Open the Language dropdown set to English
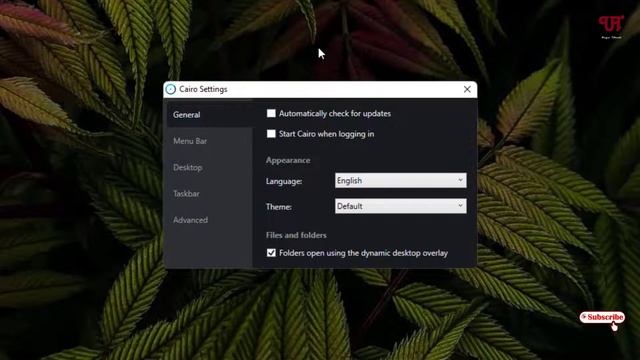The height and width of the screenshot is (360, 640). point(400,180)
